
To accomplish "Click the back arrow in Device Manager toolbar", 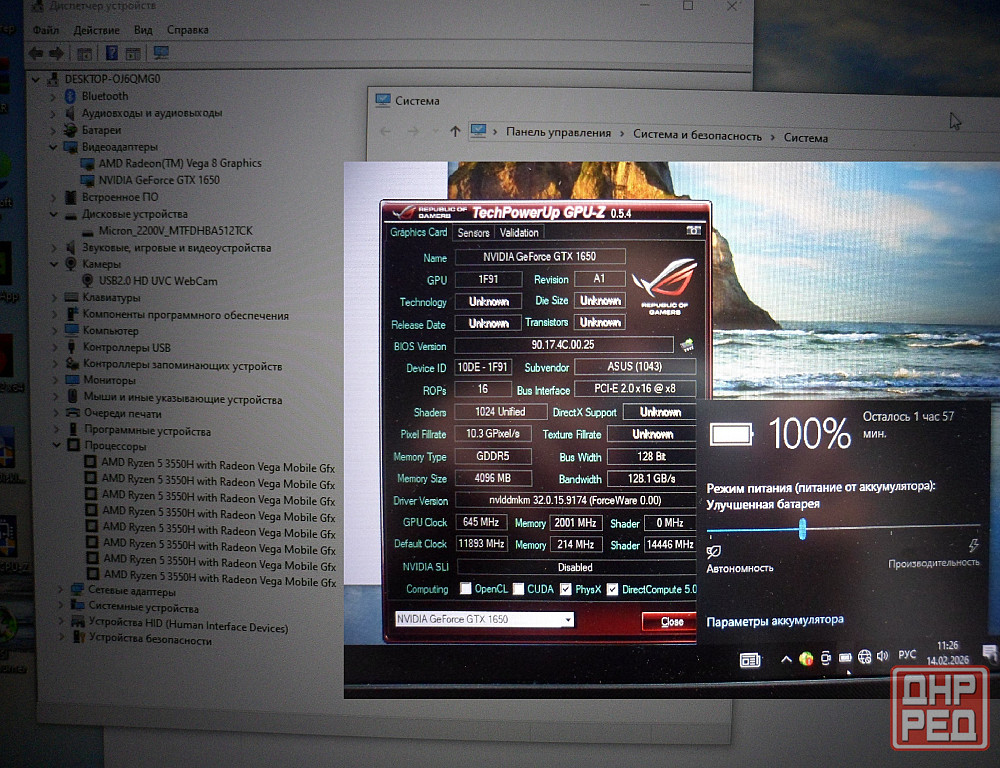I will click(x=37, y=53).
